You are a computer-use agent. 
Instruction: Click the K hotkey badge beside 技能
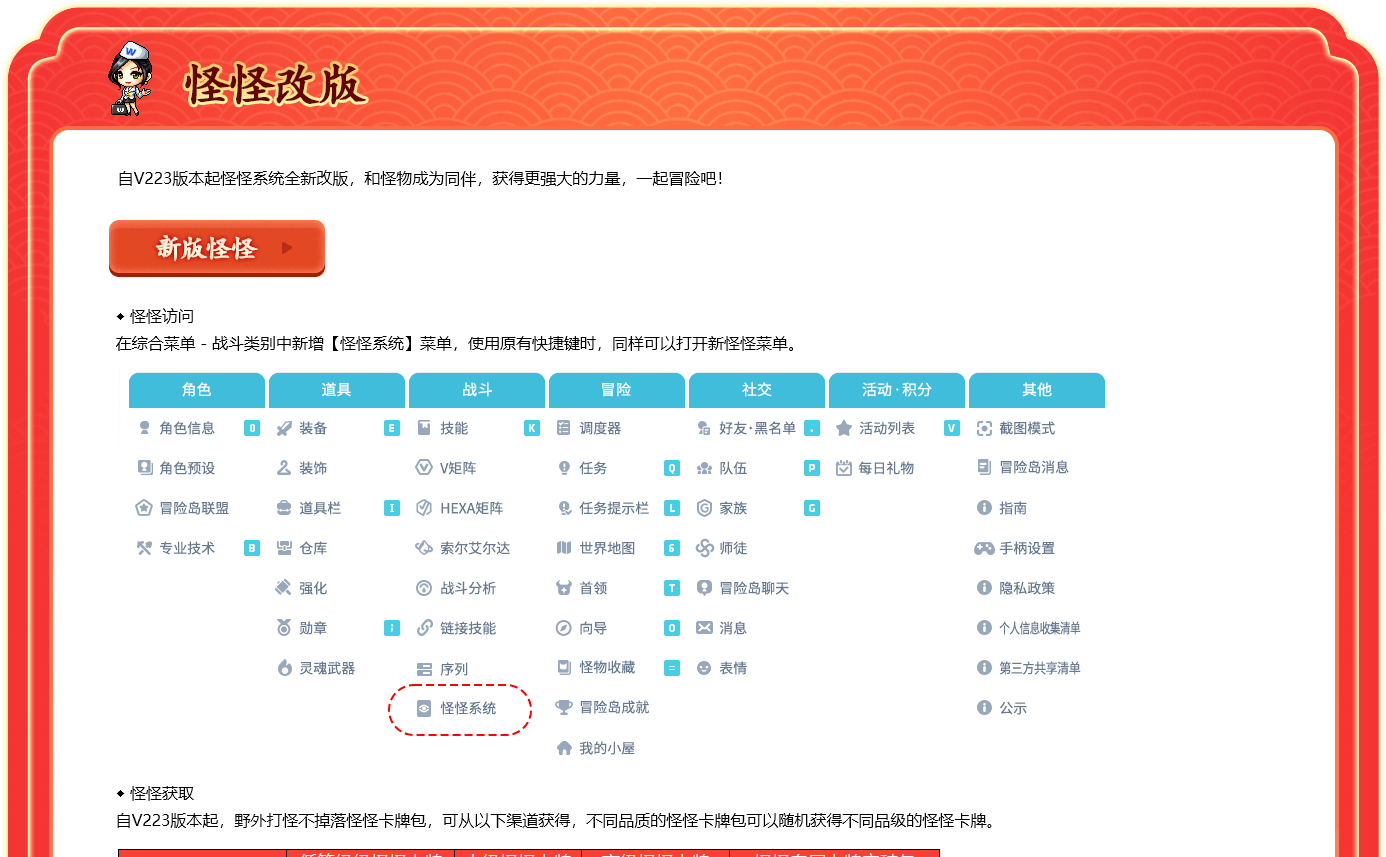[532, 428]
